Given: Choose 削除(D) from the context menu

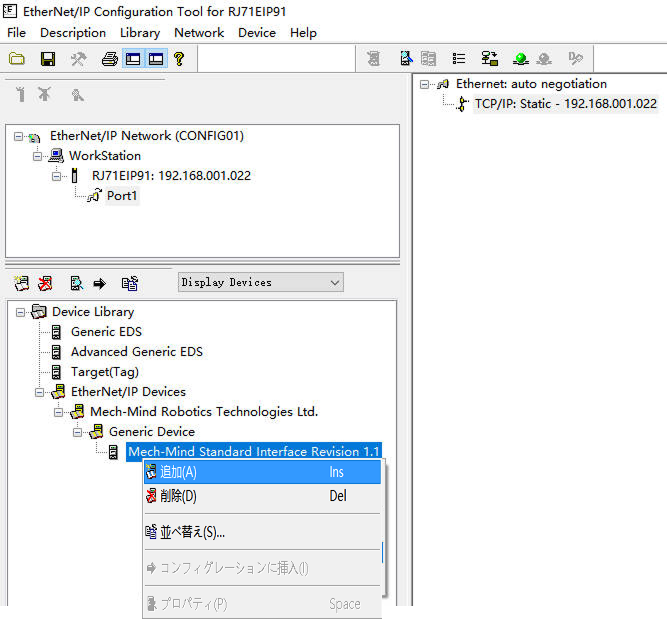Looking at the screenshot, I should (x=179, y=496).
